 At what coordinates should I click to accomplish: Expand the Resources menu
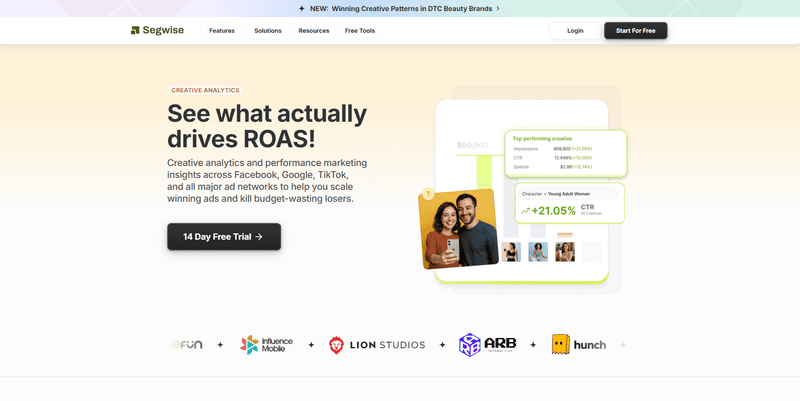pyautogui.click(x=313, y=31)
